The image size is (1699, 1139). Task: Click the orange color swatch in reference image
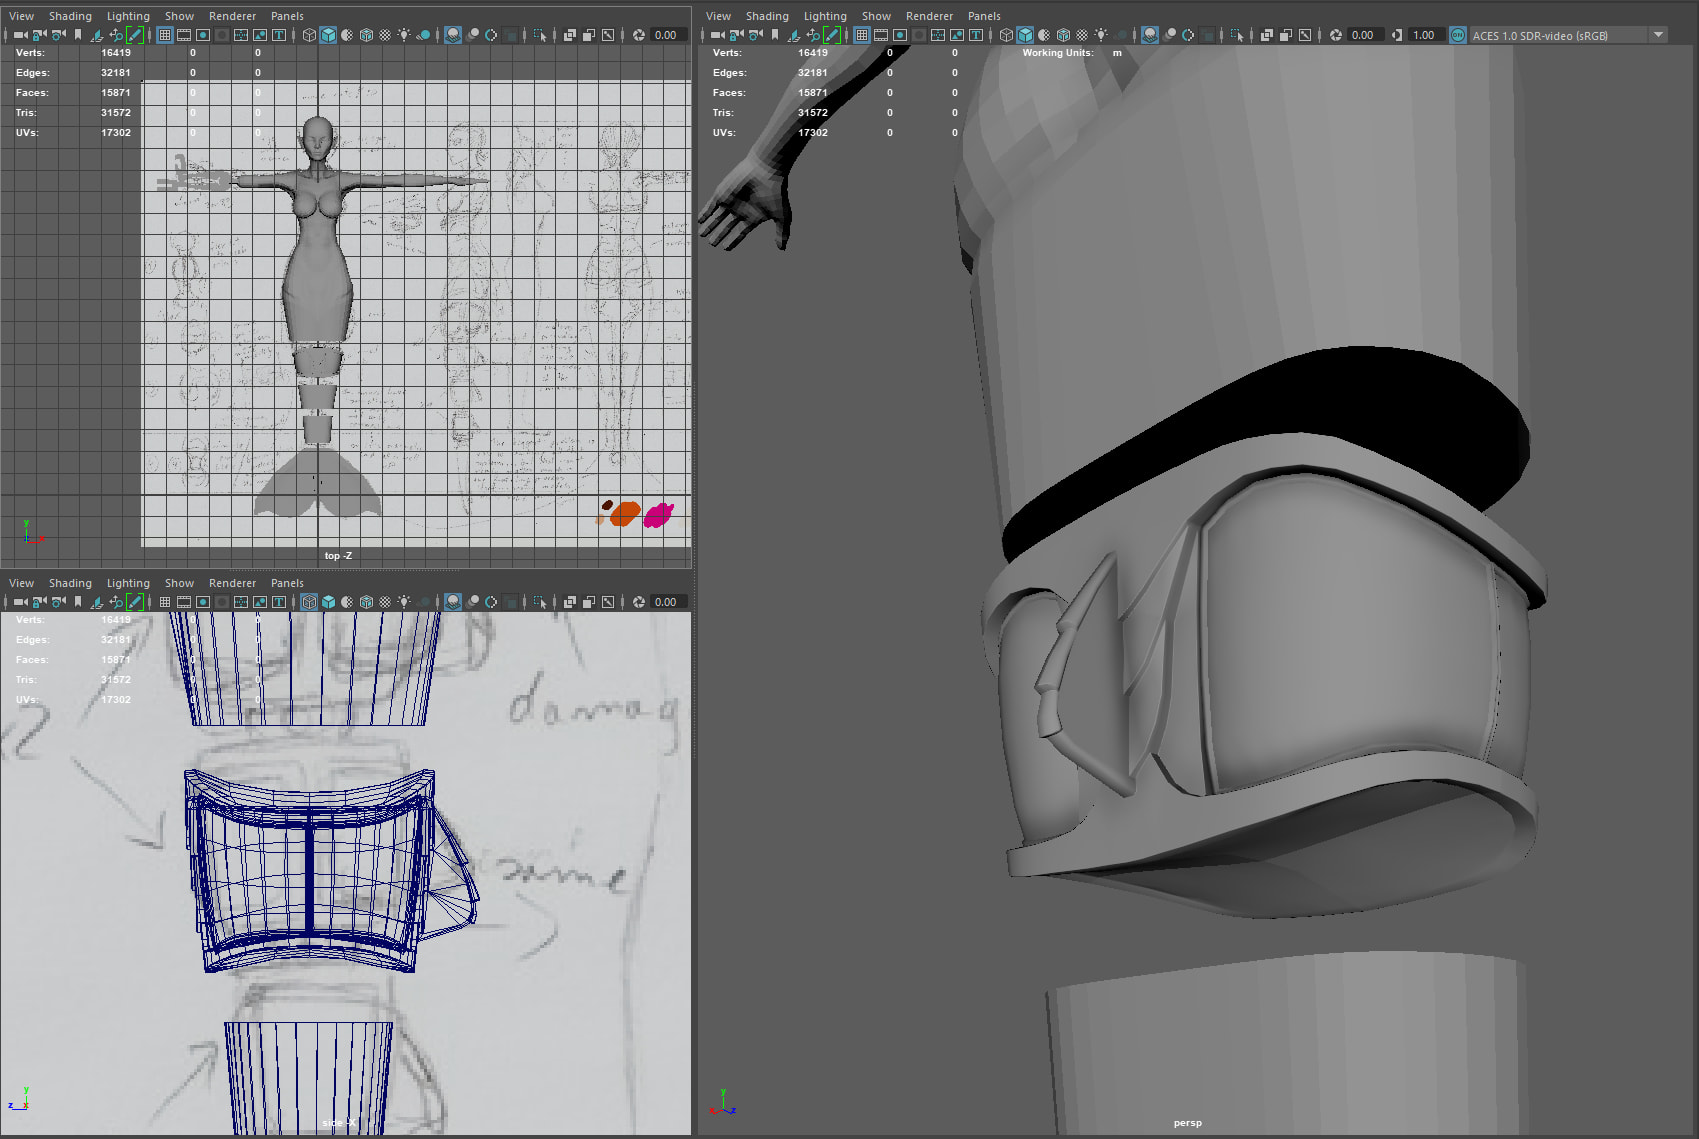[625, 514]
